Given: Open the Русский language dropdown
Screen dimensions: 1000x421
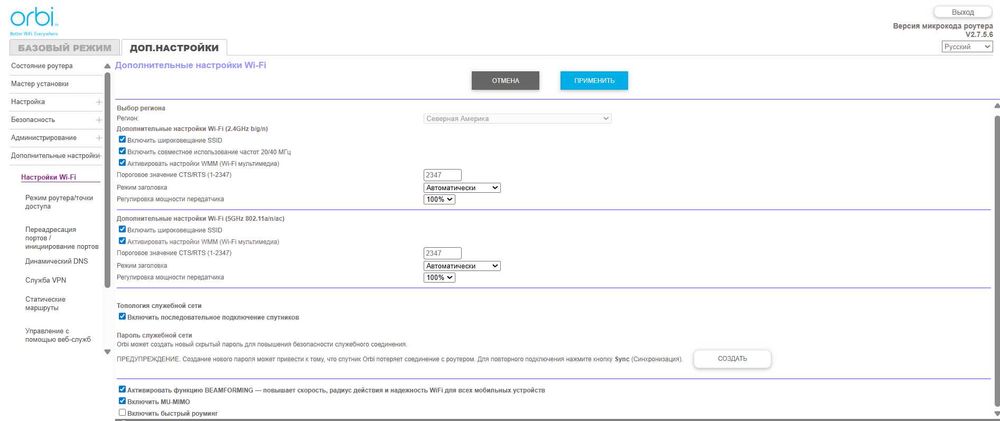Looking at the screenshot, I should (x=967, y=47).
